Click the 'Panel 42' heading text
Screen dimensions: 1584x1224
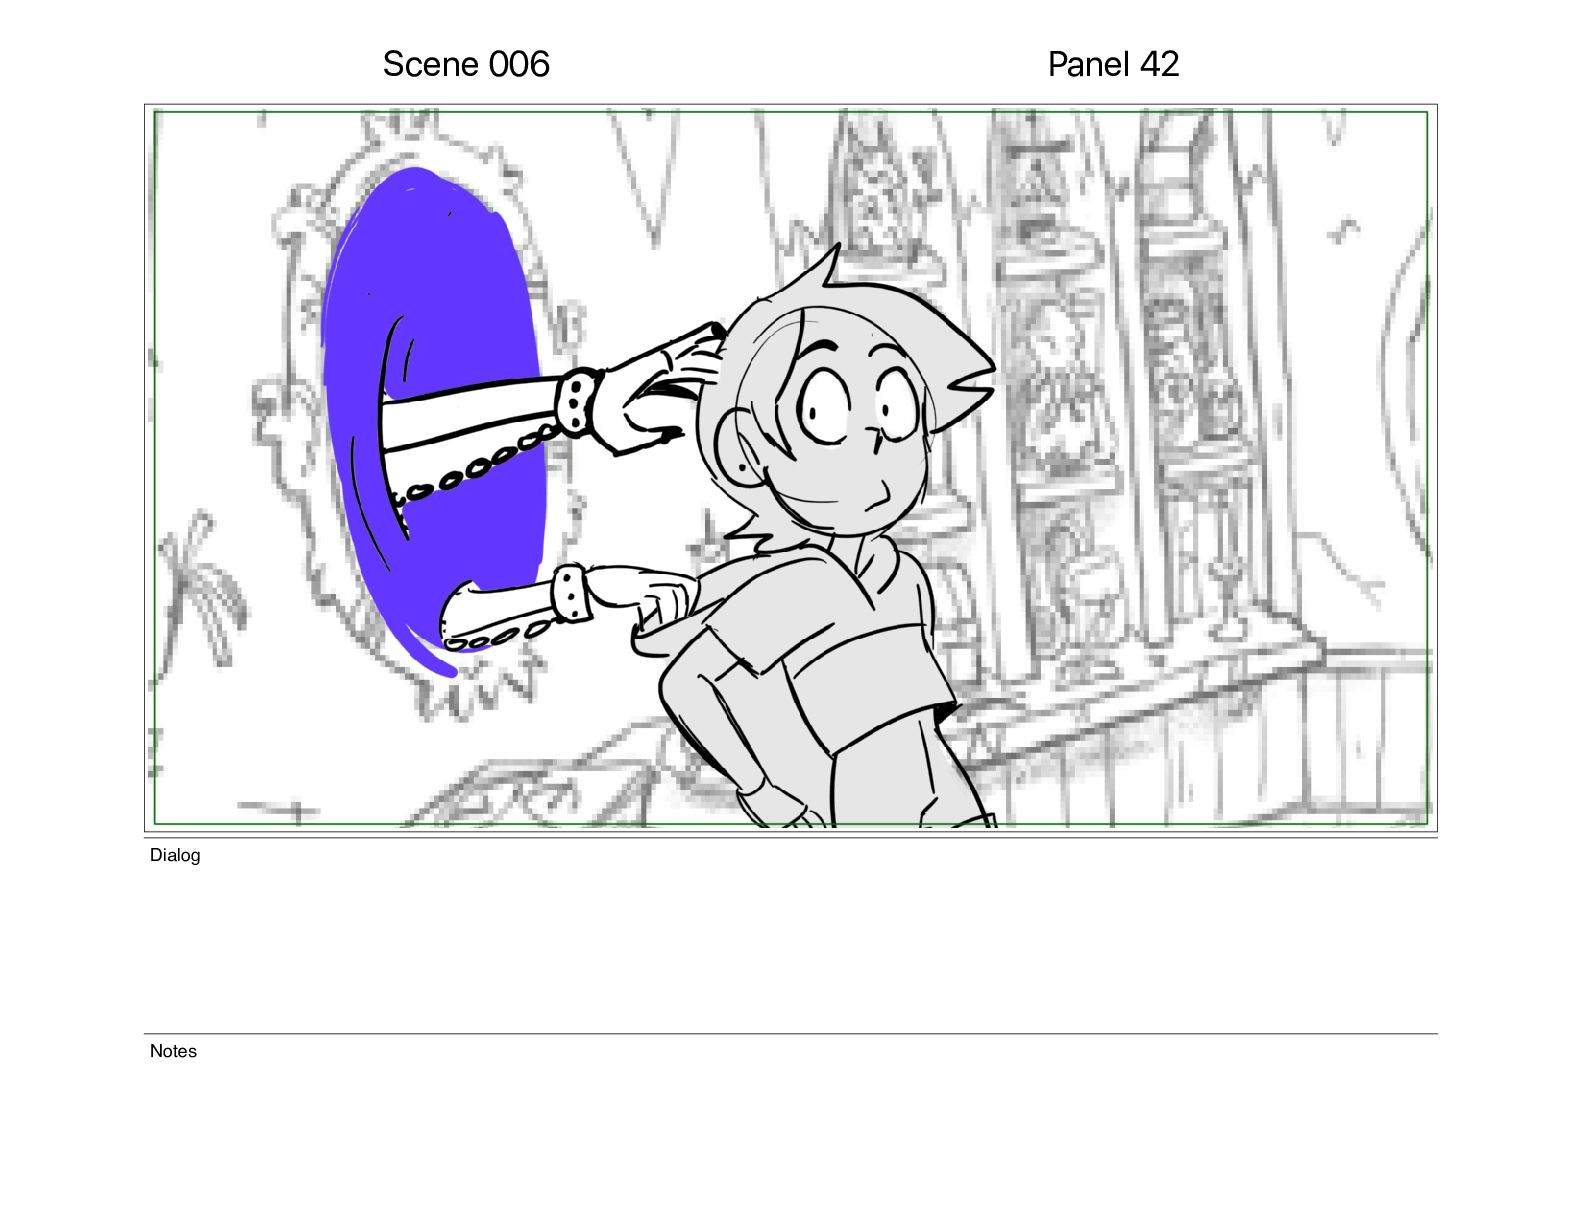pos(1113,64)
